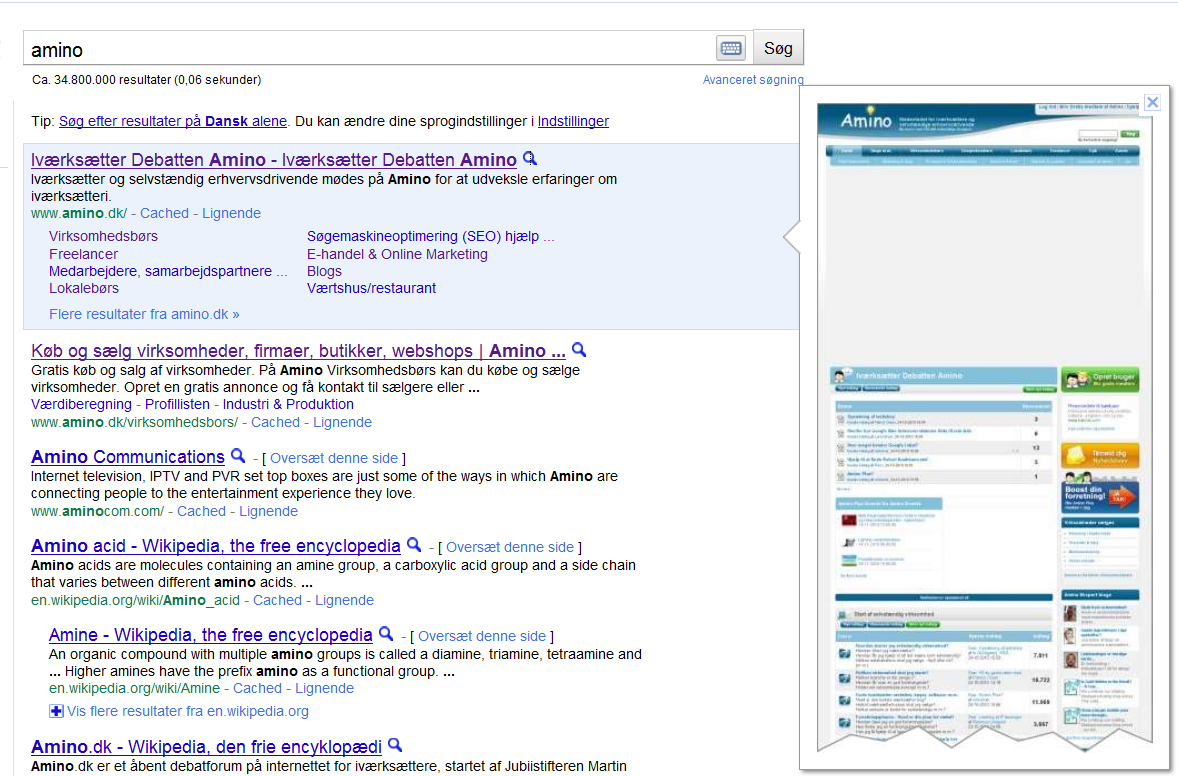Open the Virksomhedsbørs sitelink
Screen dimensions: 1178x776
click(x=103, y=237)
